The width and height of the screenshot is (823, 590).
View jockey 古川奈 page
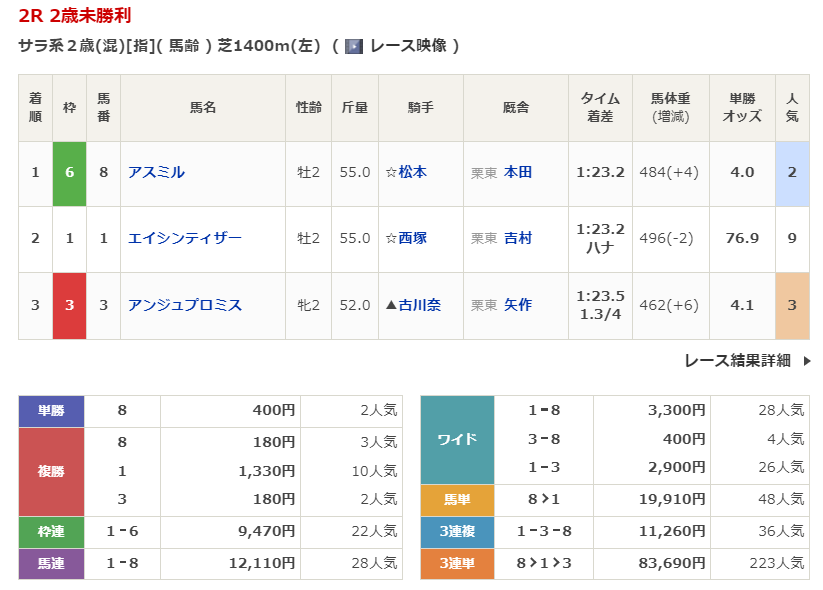point(419,305)
